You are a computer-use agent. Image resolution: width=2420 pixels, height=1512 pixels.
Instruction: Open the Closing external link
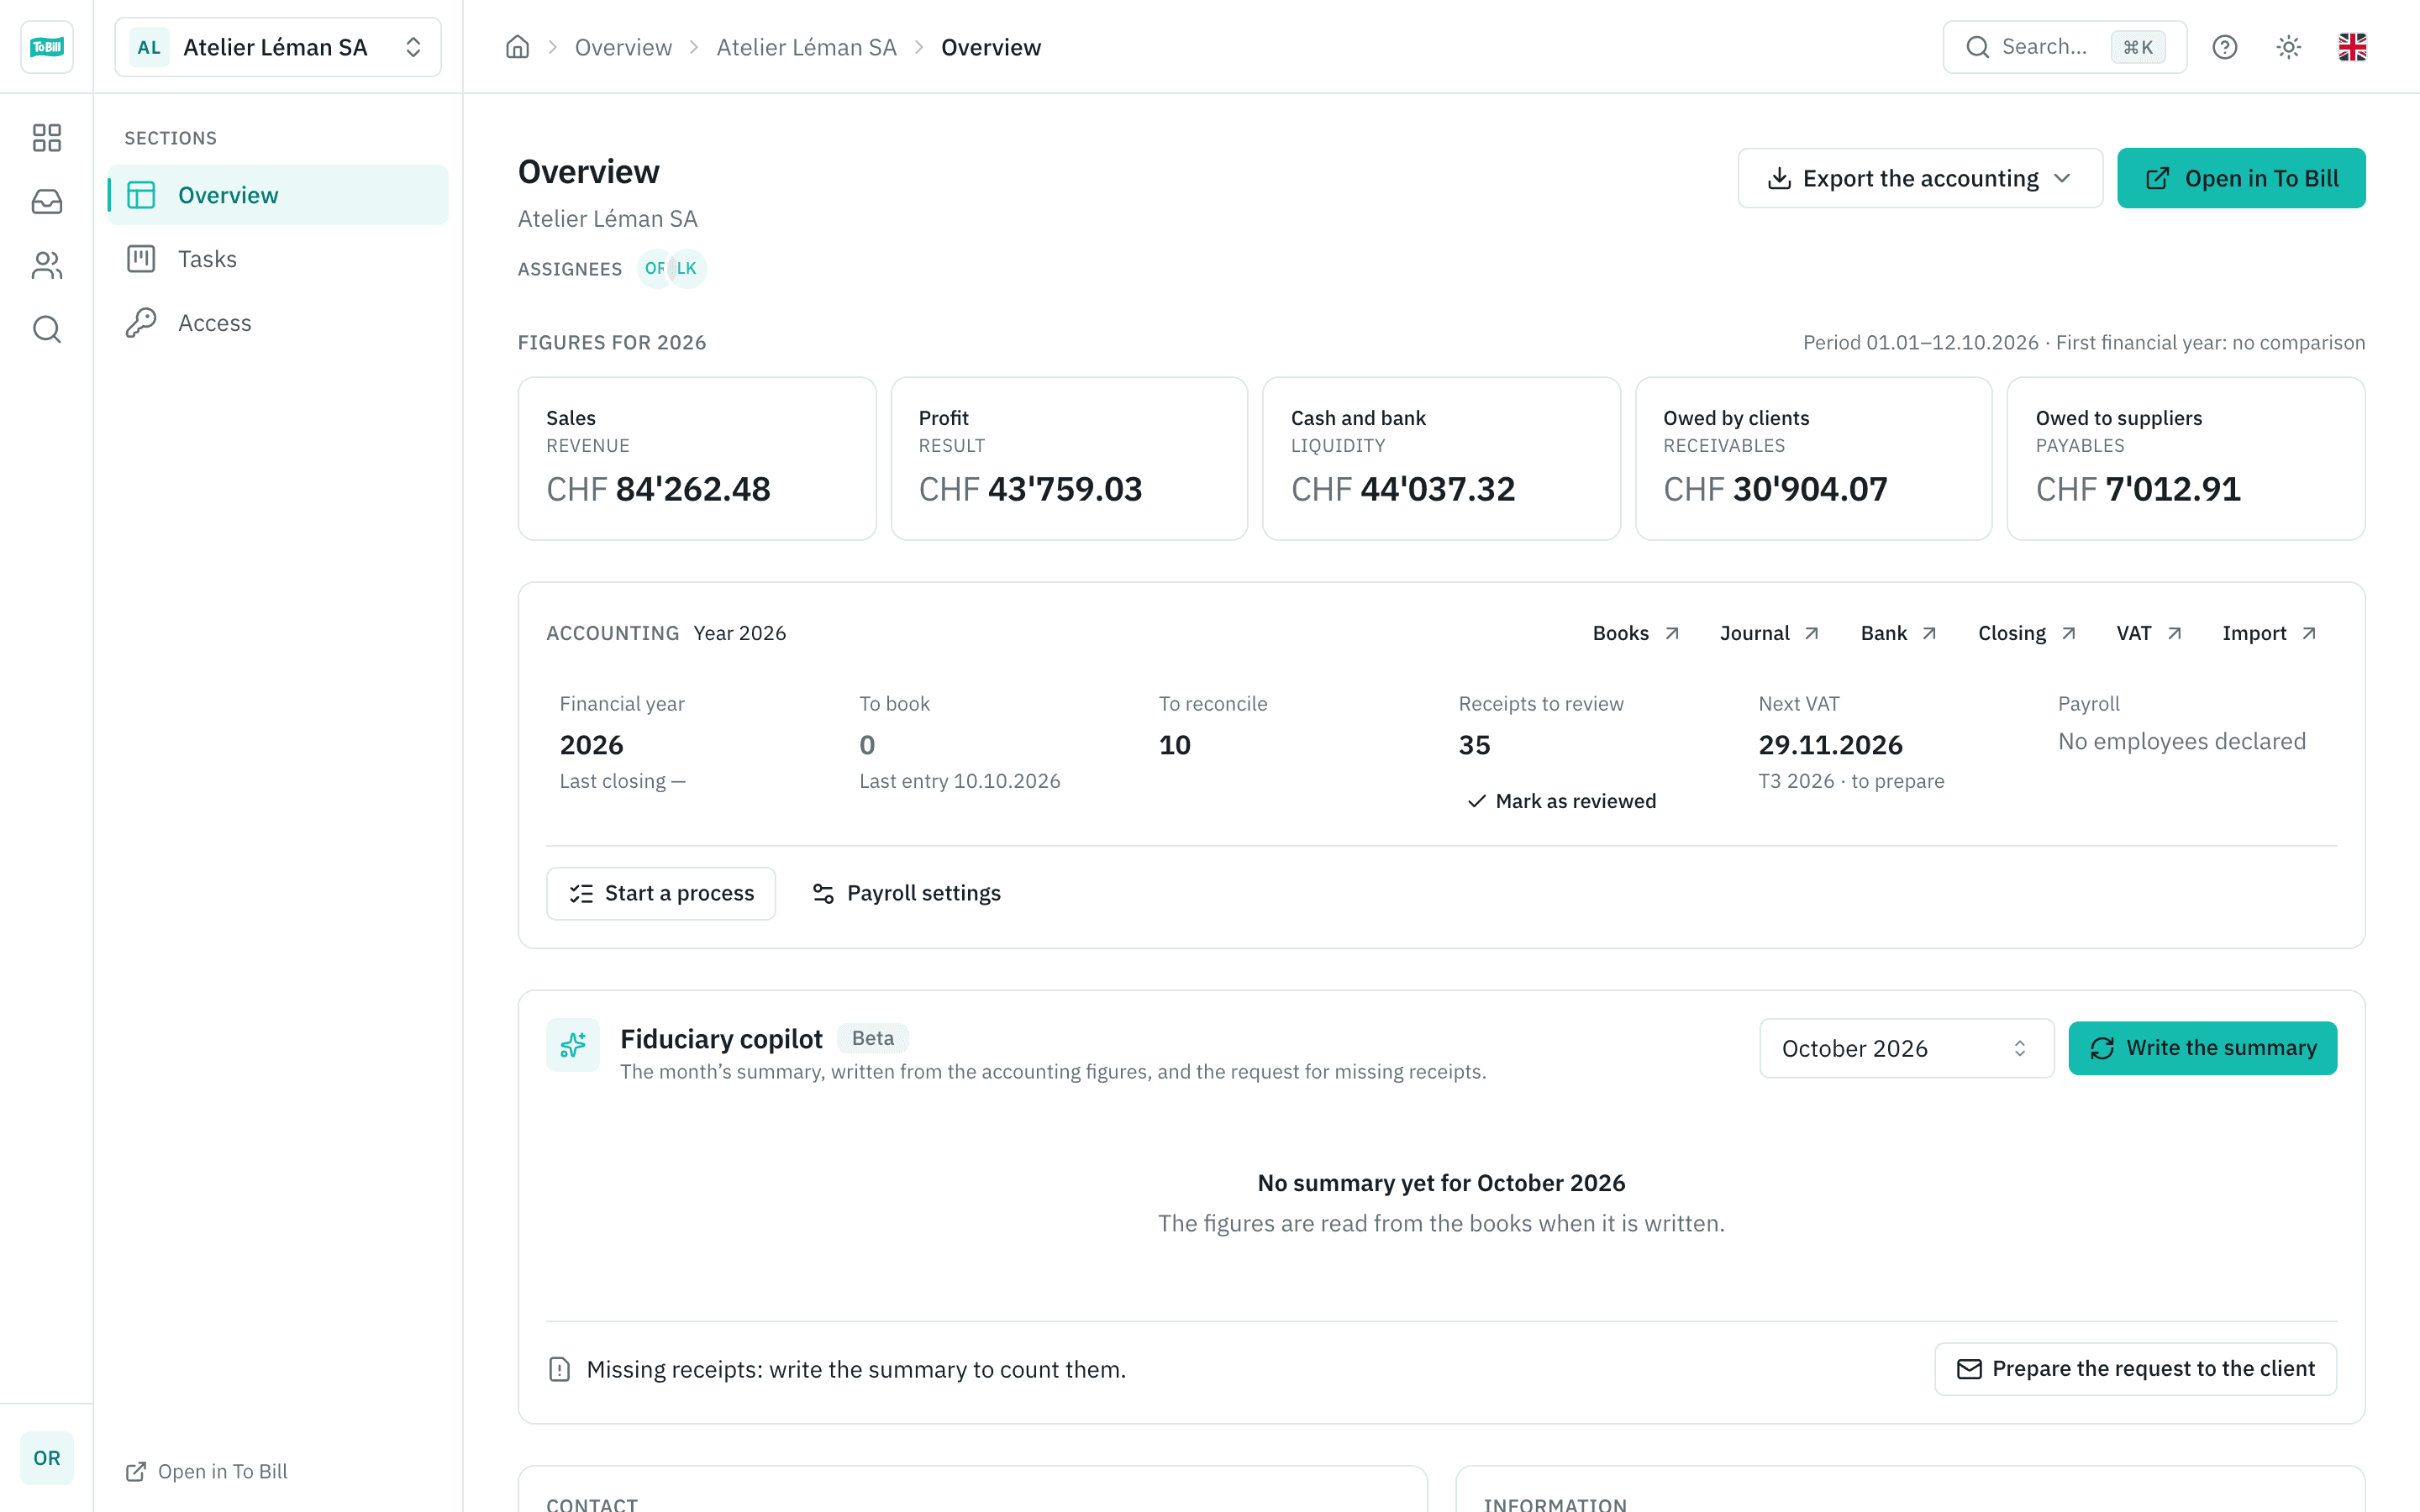pyautogui.click(x=2026, y=633)
